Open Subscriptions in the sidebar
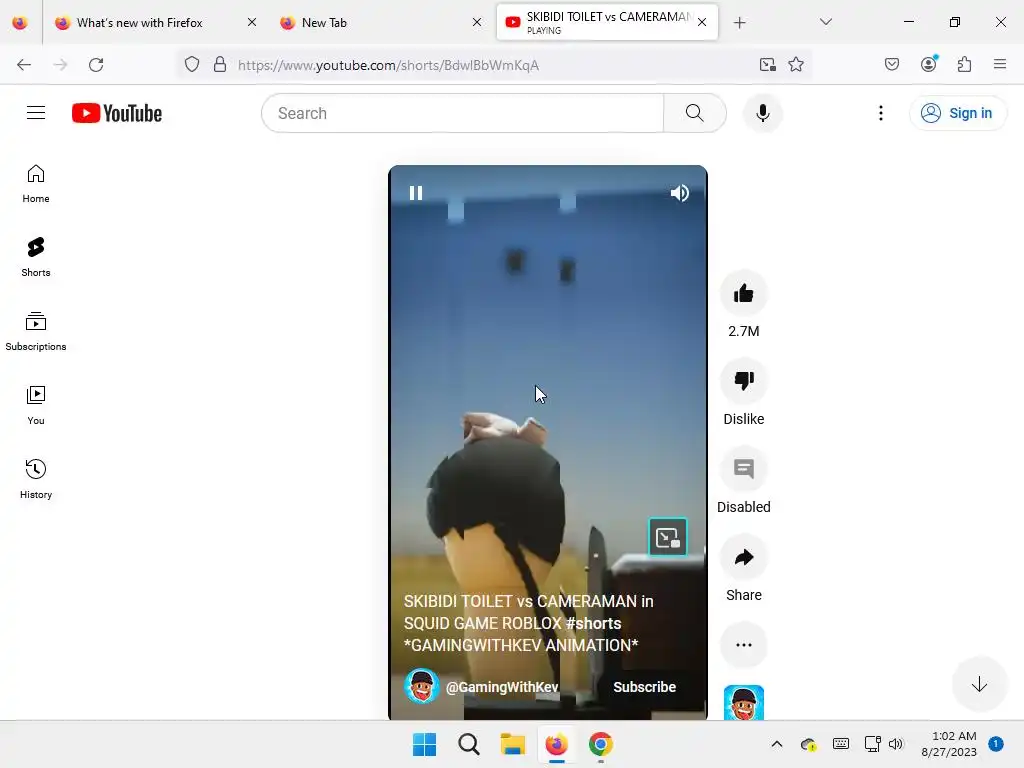 tap(36, 332)
